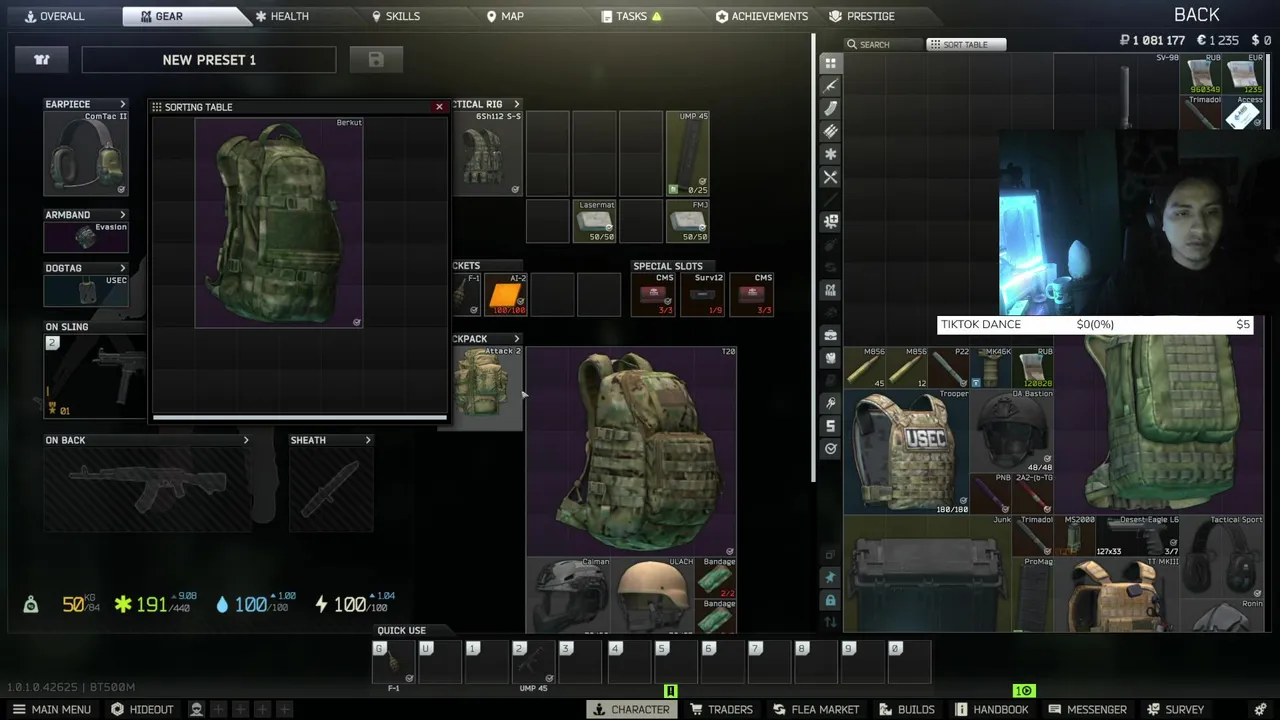Filter stash by keys icon
This screenshot has height=720, width=1280.
[x=830, y=403]
